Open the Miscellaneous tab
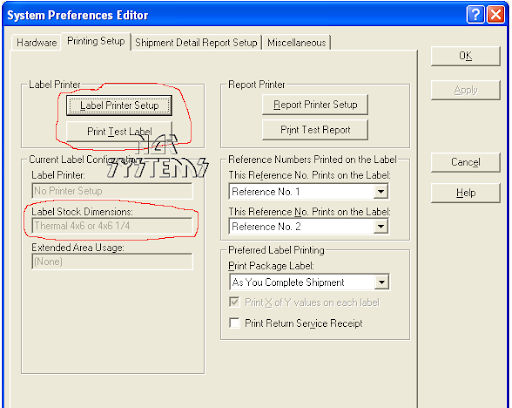Viewport: 512px width, 408px height. pos(296,43)
